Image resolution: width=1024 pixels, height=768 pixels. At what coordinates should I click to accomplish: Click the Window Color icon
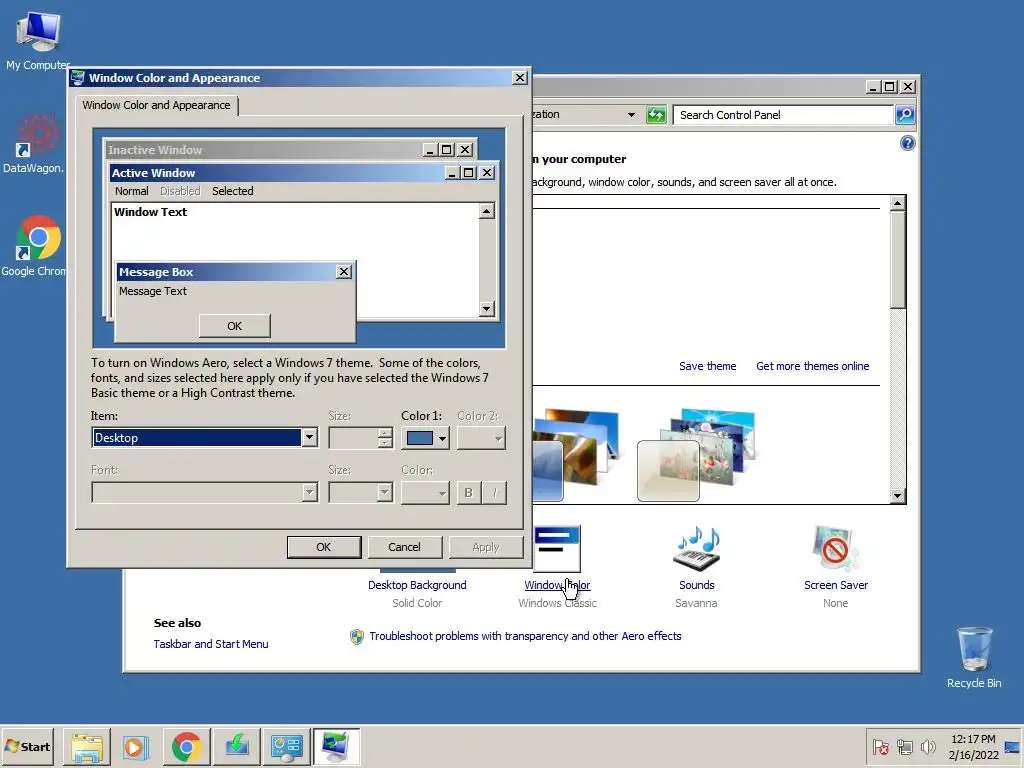[x=557, y=549]
